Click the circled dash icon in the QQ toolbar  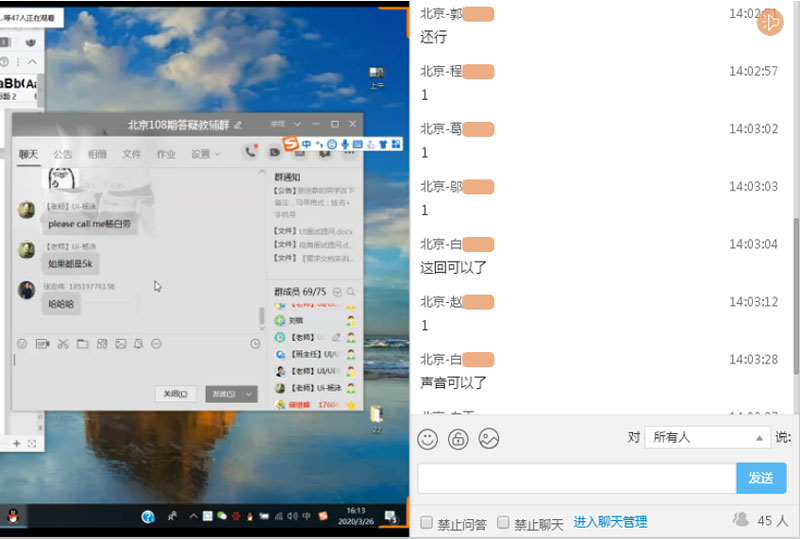(x=157, y=344)
